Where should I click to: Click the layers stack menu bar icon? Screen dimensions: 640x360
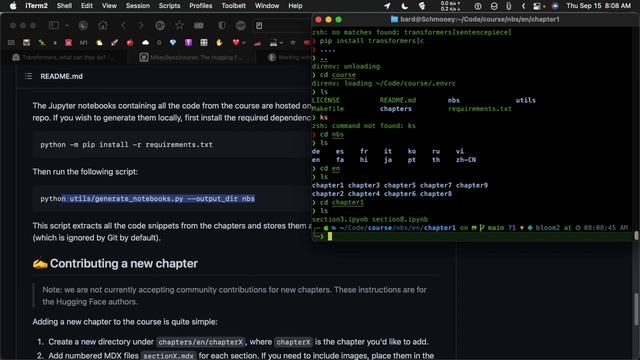pos(494,6)
